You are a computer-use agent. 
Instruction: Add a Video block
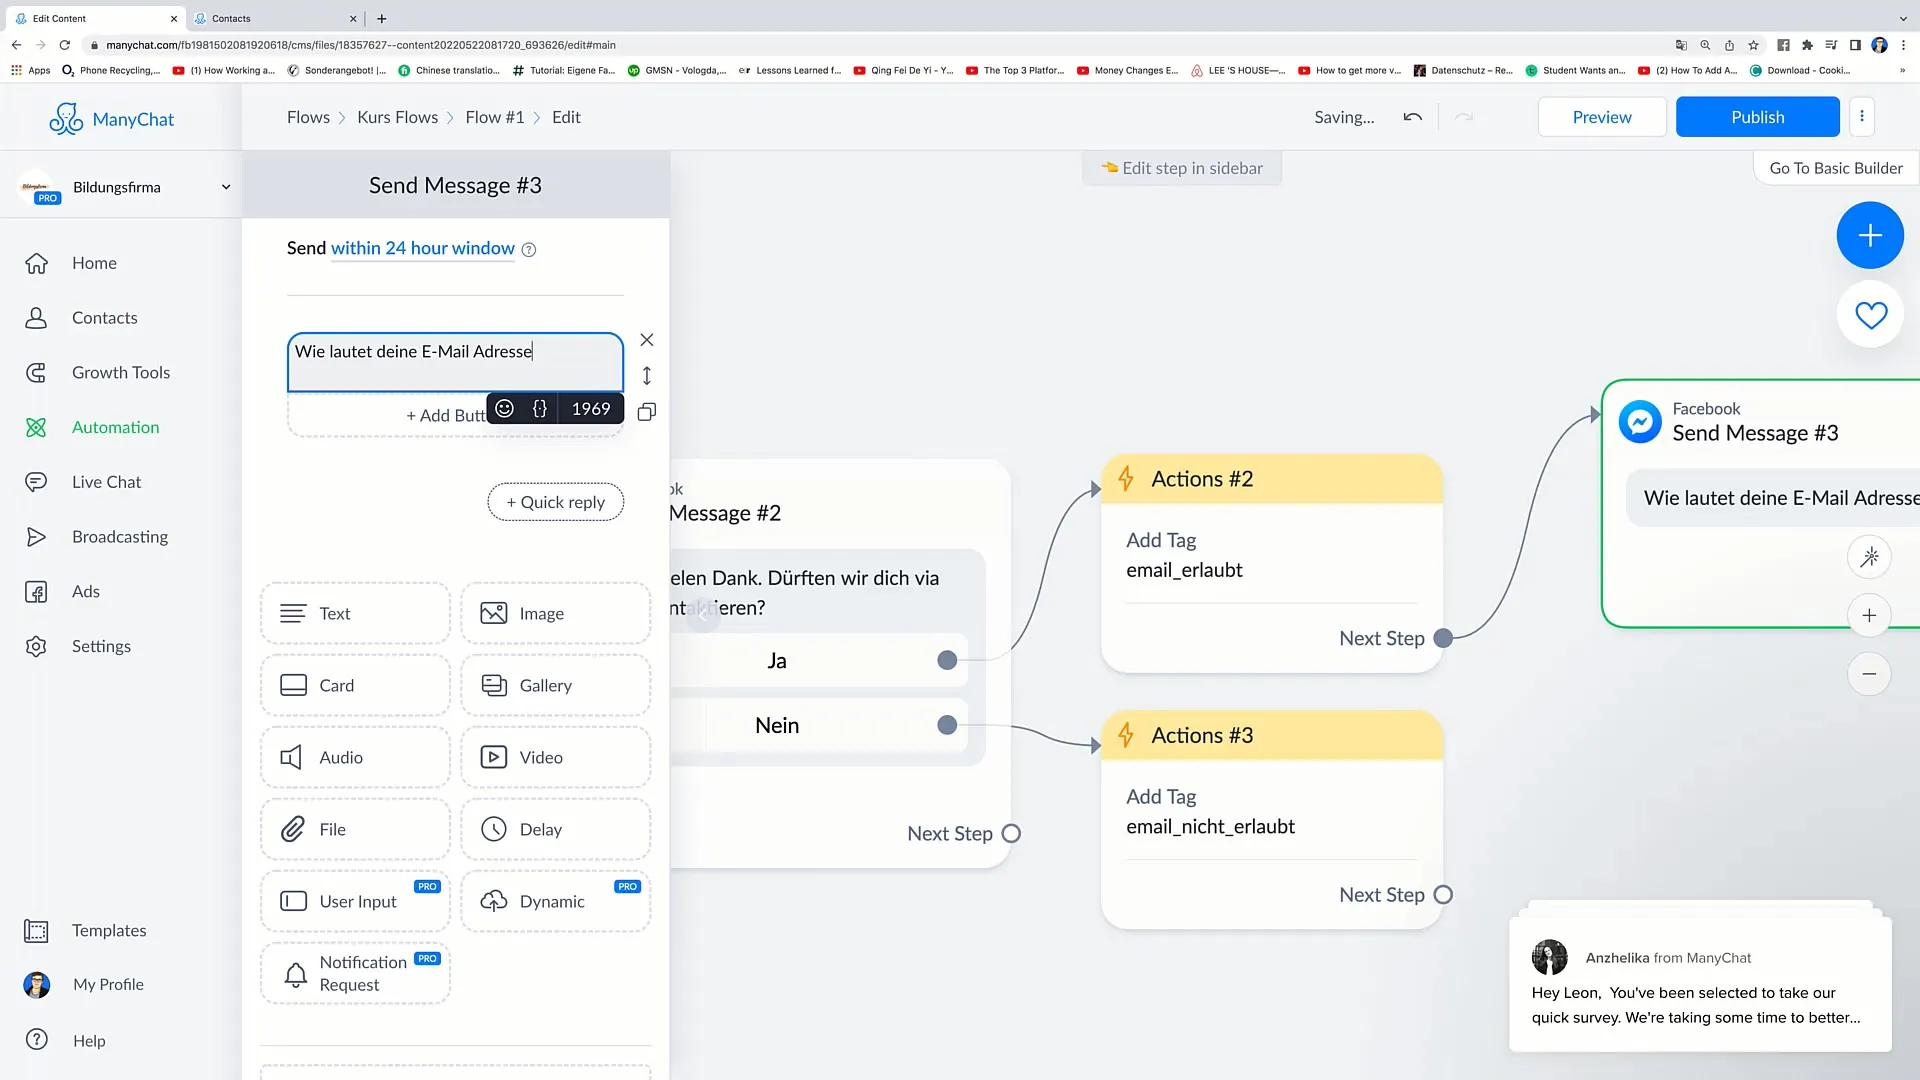click(555, 758)
